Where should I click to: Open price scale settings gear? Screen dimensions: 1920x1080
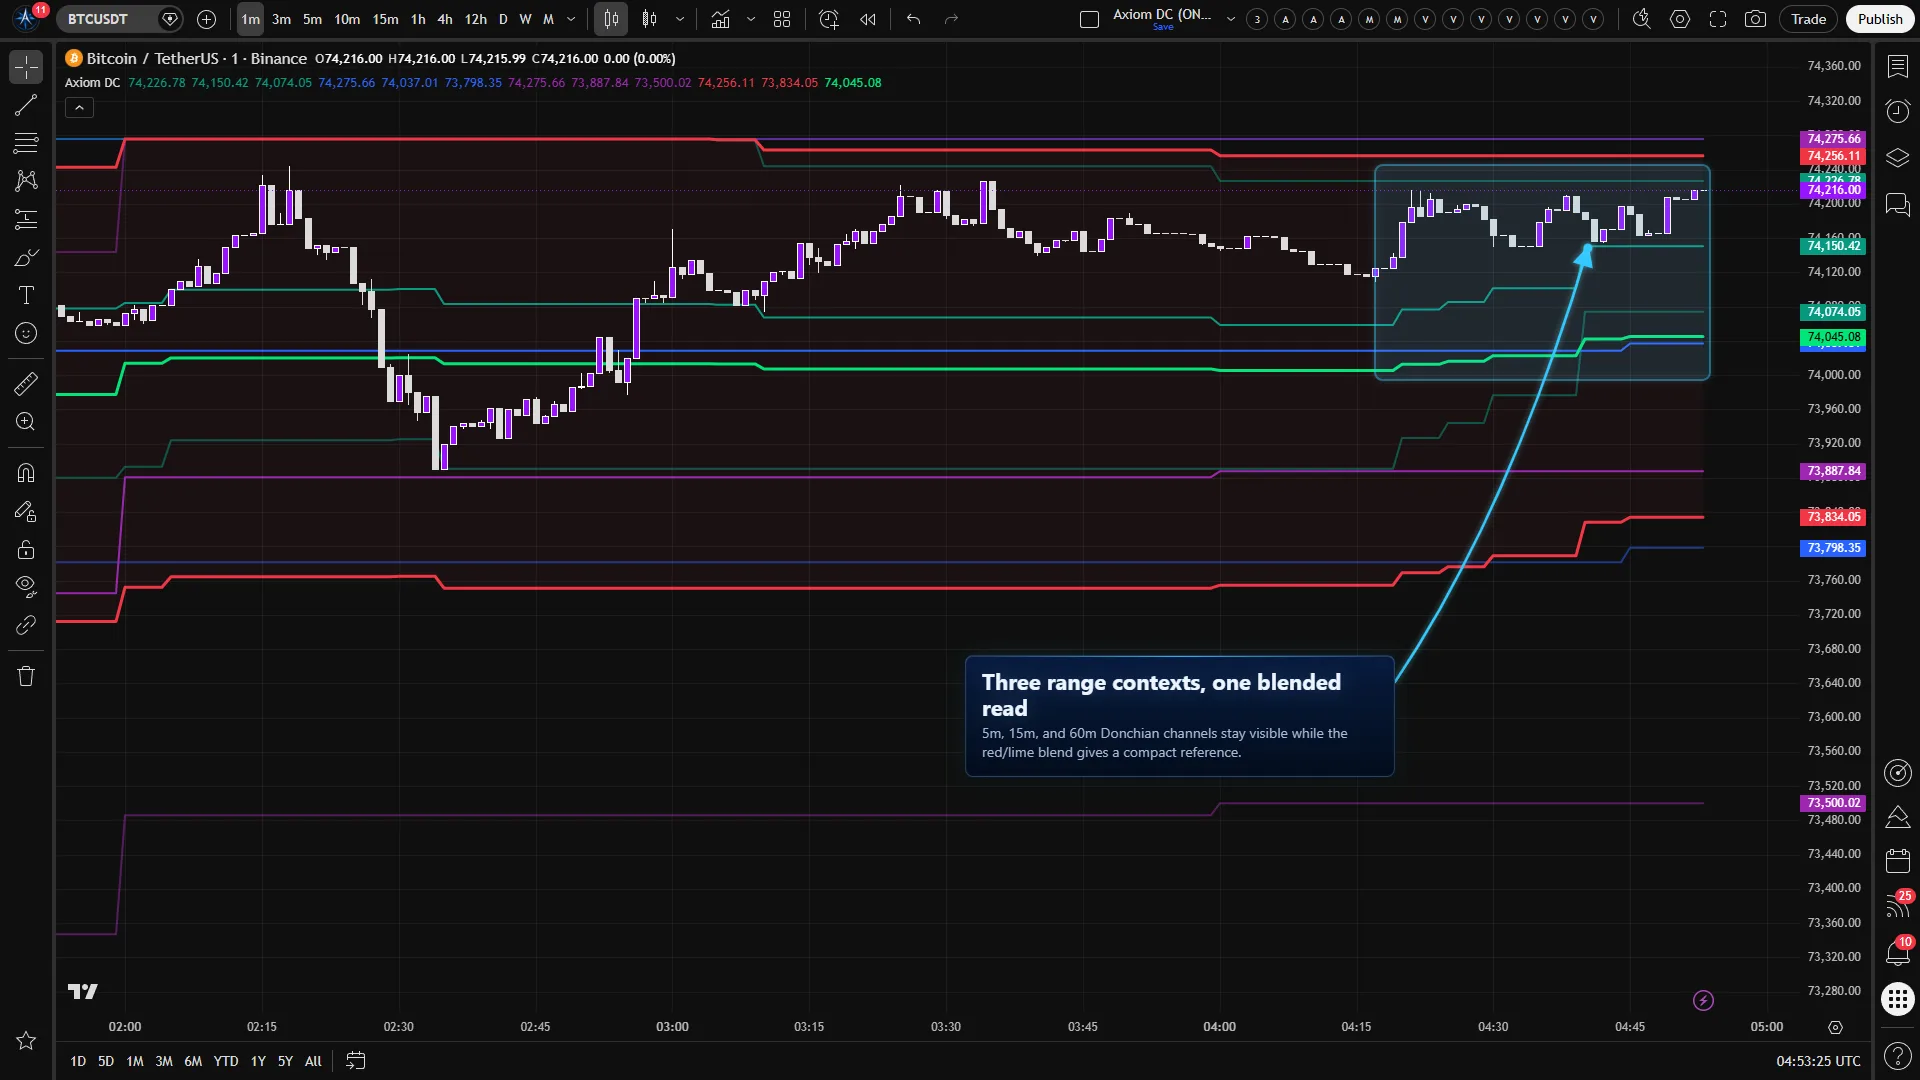click(1835, 1027)
